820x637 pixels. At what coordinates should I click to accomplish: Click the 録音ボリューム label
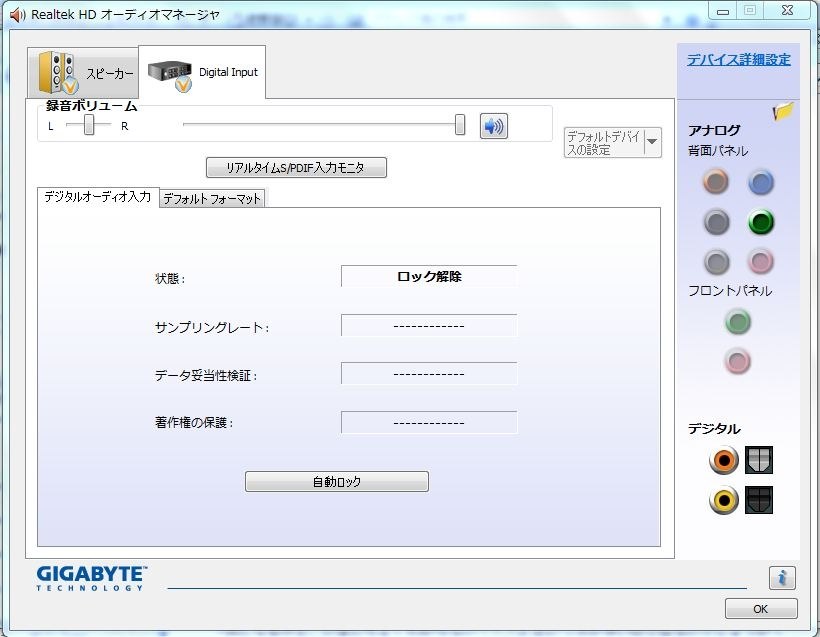click(92, 106)
